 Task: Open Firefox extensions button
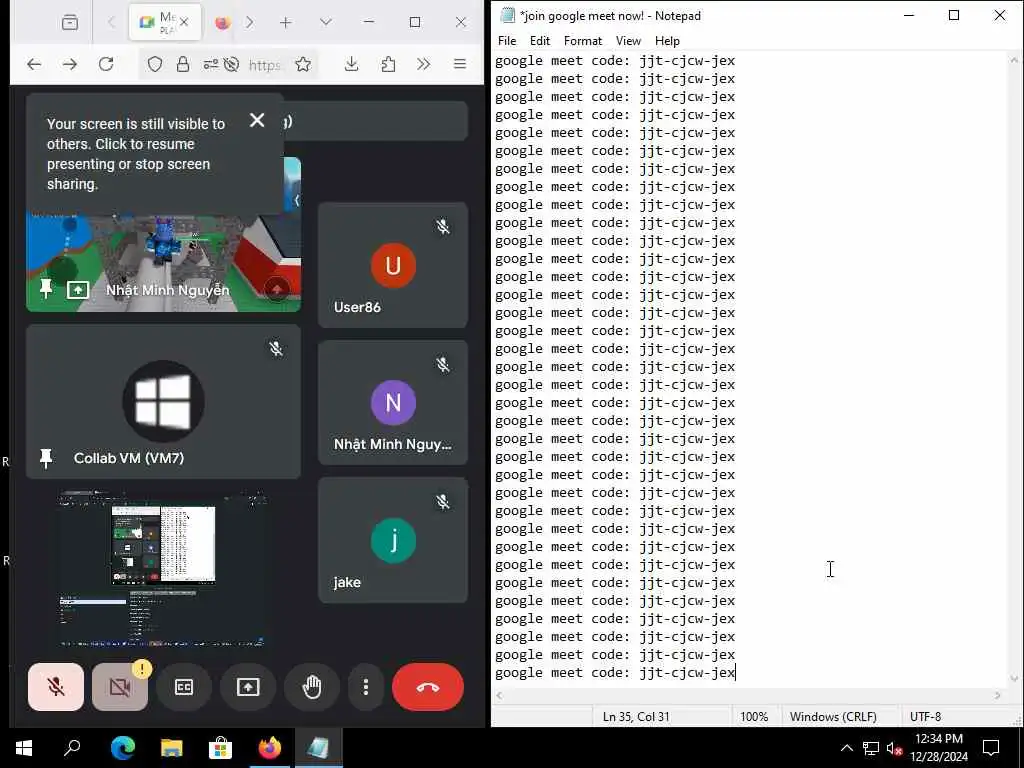(388, 64)
